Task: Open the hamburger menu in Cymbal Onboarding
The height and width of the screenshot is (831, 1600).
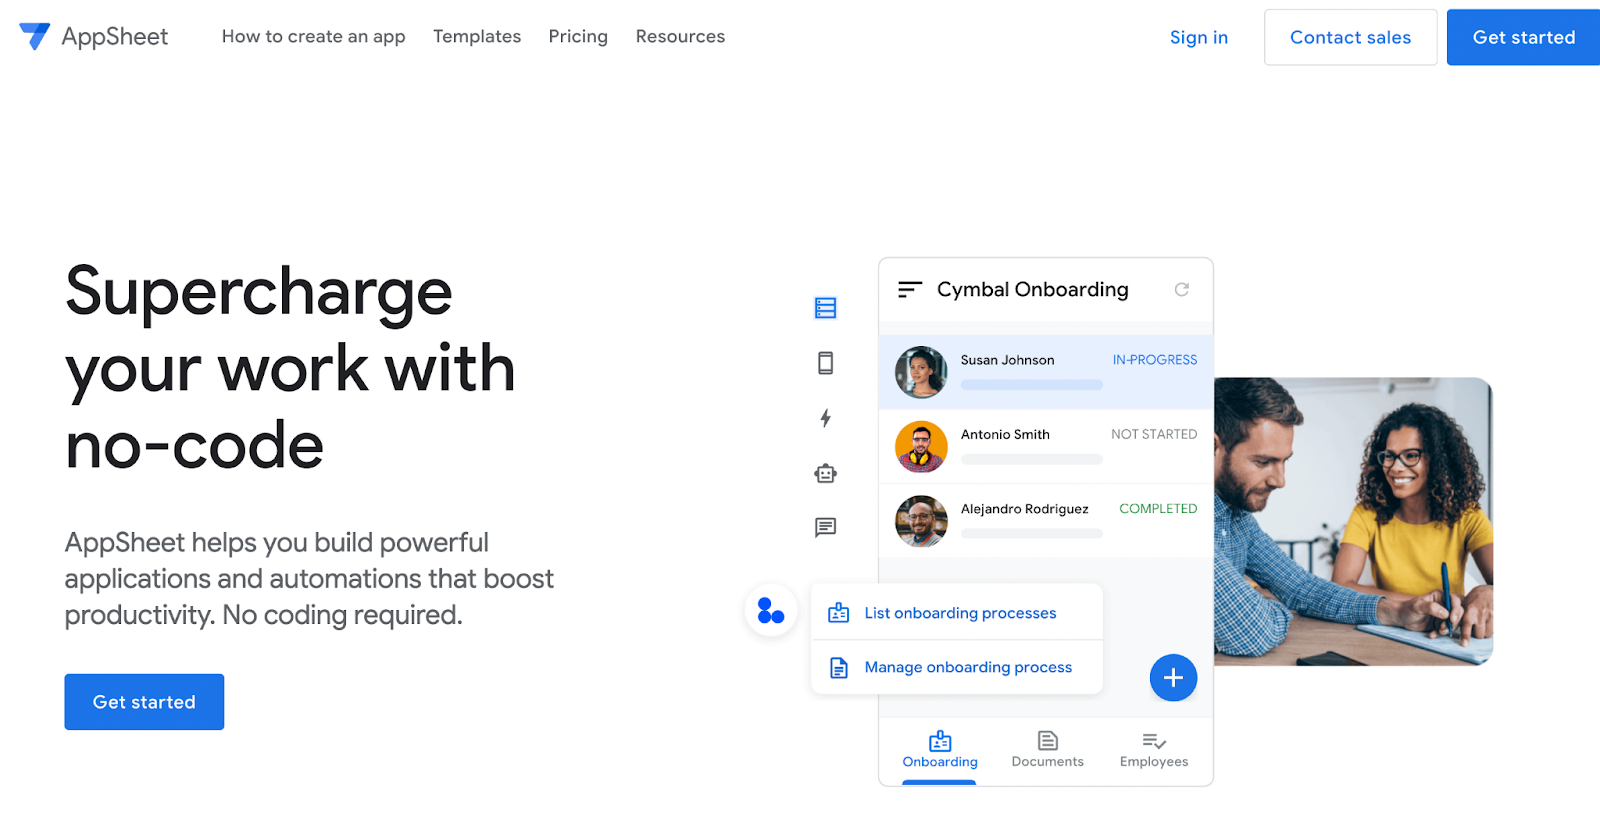Action: click(x=909, y=290)
